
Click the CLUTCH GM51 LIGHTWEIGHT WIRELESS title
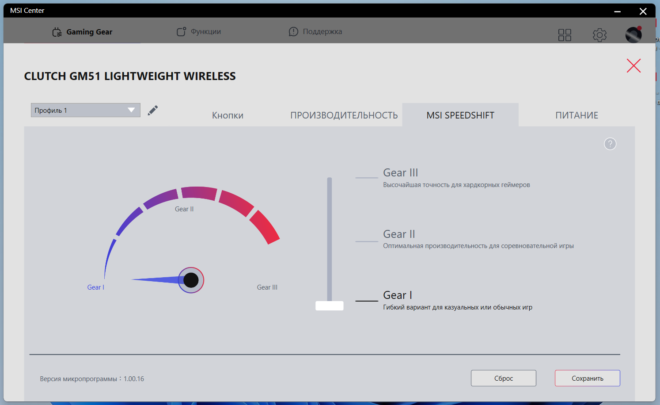tap(130, 76)
